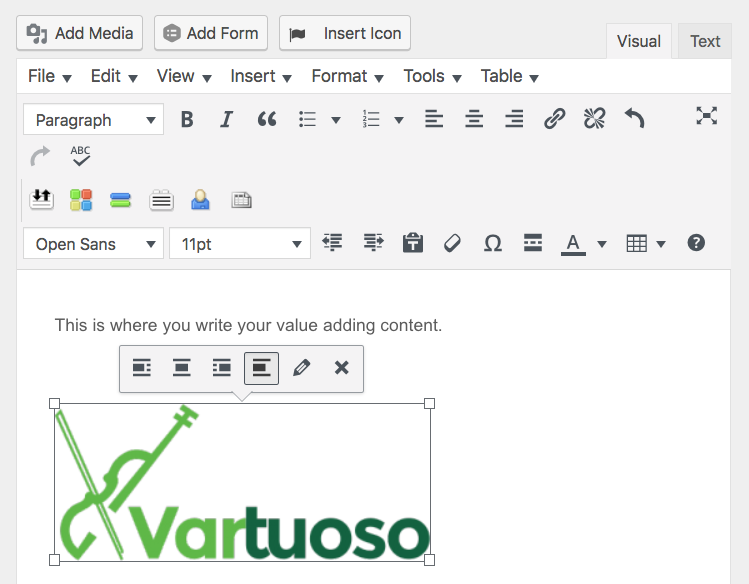This screenshot has width=749, height=584.
Task: Click the redo arrow icon
Action: point(40,156)
